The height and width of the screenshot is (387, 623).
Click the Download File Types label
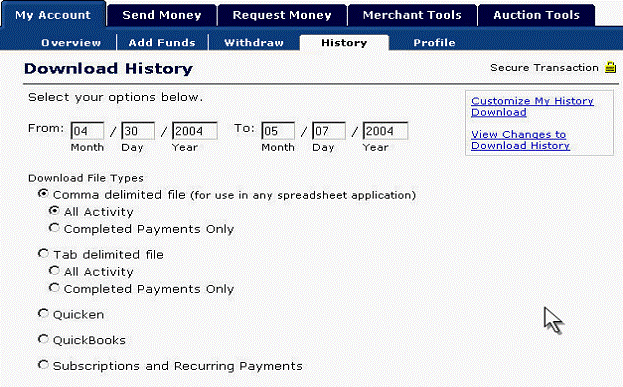point(86,178)
